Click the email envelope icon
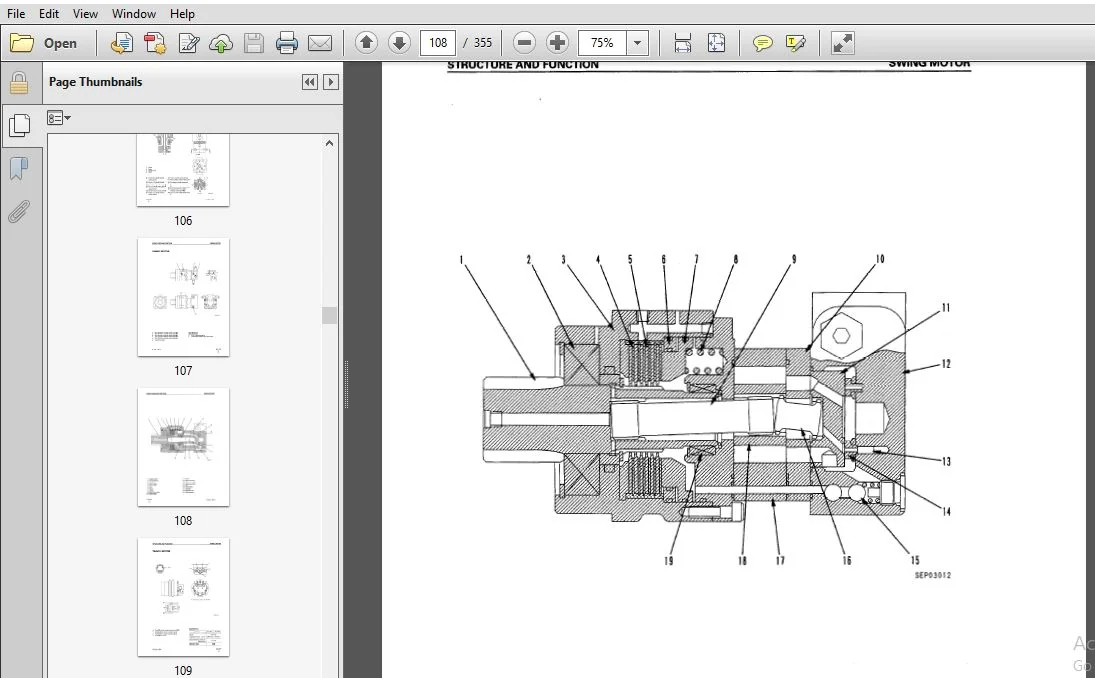This screenshot has height=678, width=1095. click(x=320, y=43)
